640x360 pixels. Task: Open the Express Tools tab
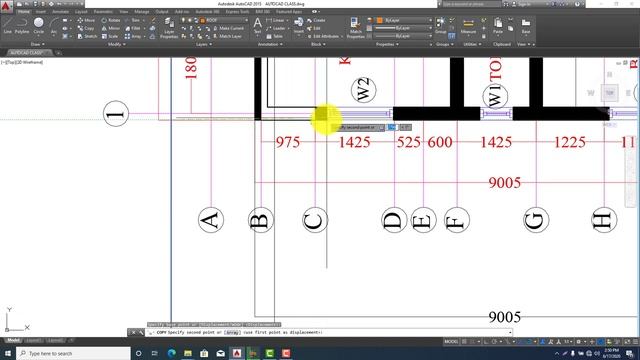tap(237, 12)
